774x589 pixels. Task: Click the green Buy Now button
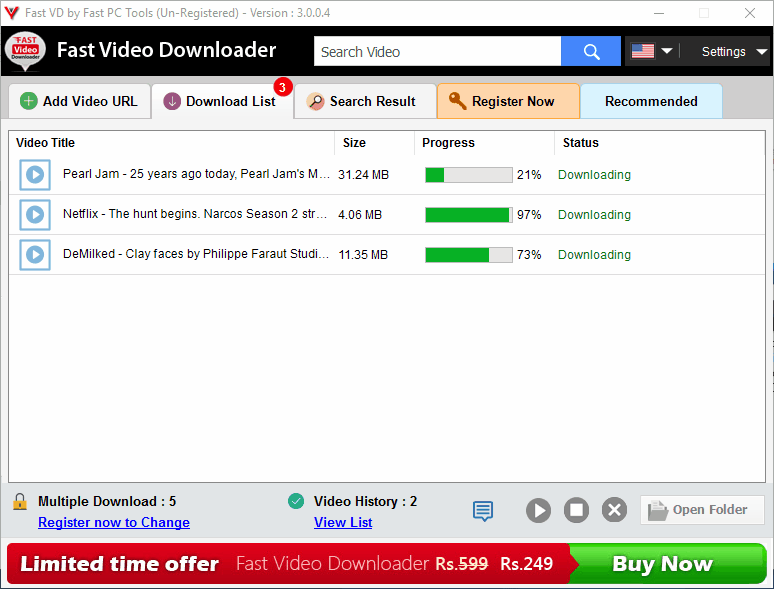click(x=667, y=563)
